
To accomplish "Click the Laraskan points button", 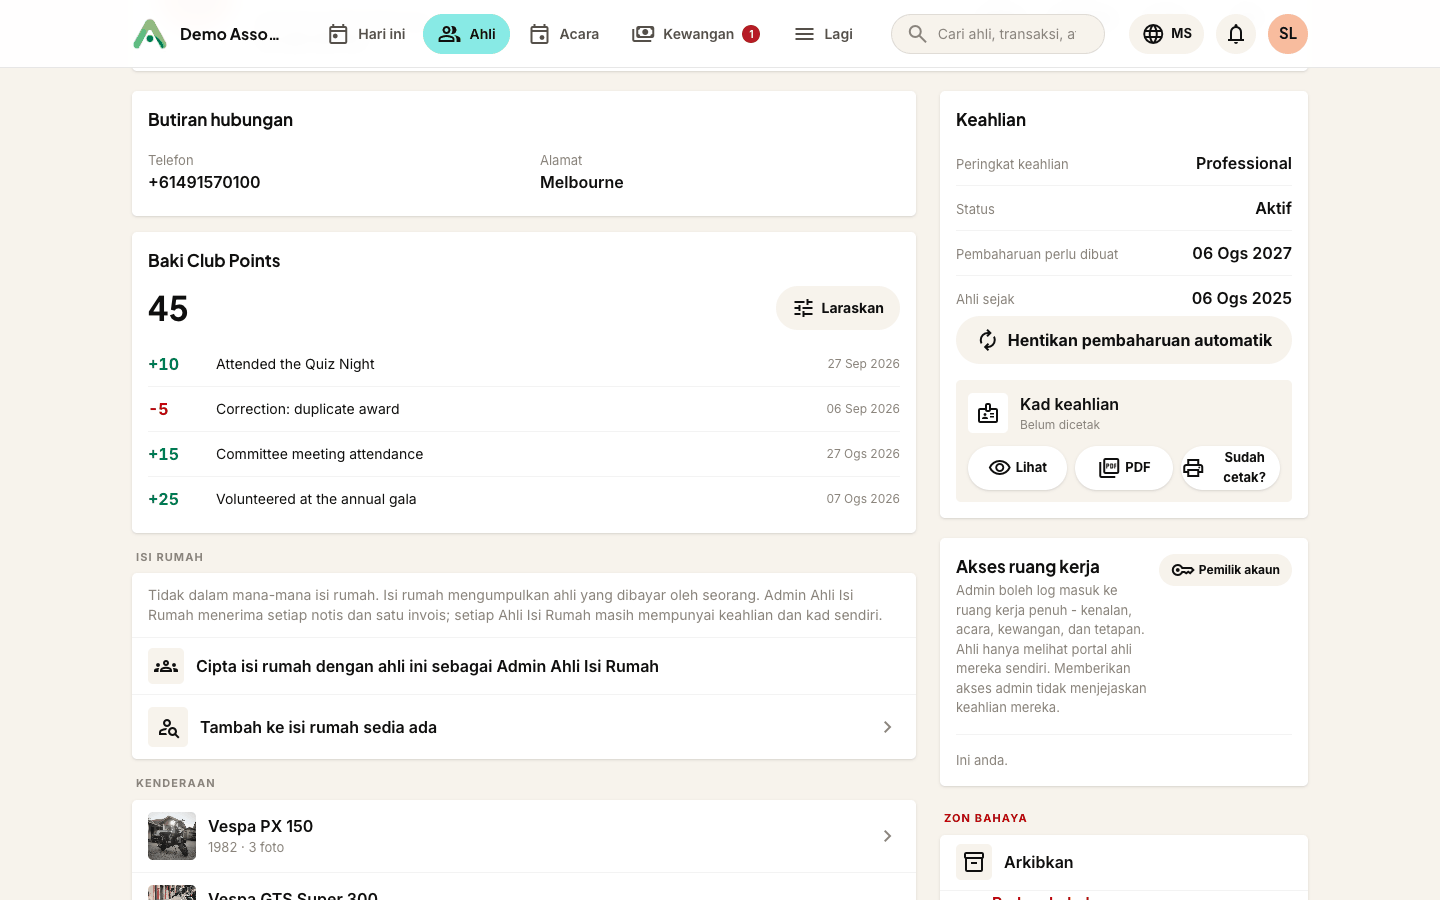I will coord(838,308).
